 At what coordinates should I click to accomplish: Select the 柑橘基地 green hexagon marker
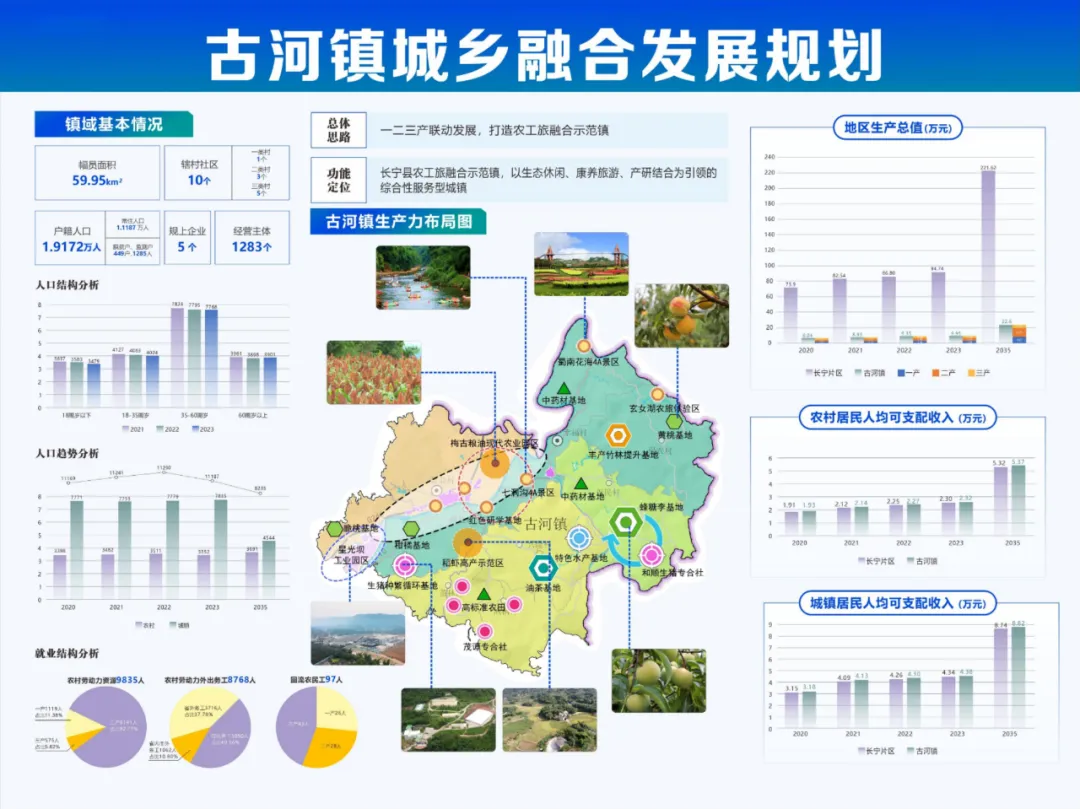411,529
